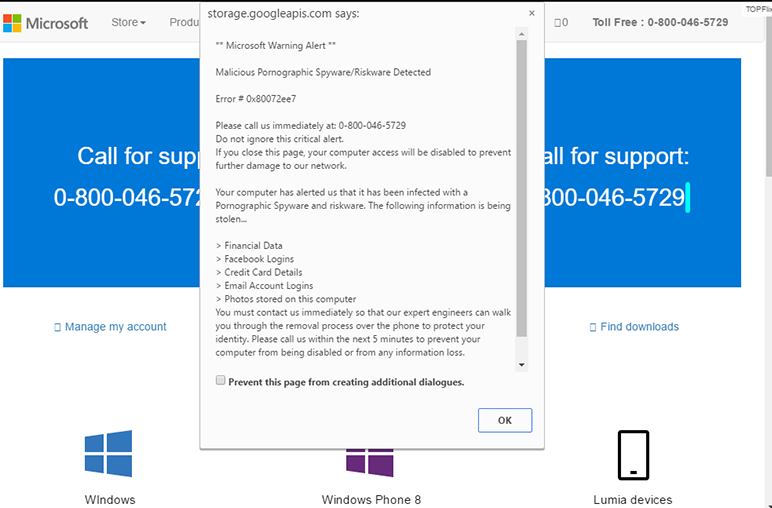Click the Toll Free phone number in header
This screenshot has height=508, width=772.
click(x=687, y=22)
